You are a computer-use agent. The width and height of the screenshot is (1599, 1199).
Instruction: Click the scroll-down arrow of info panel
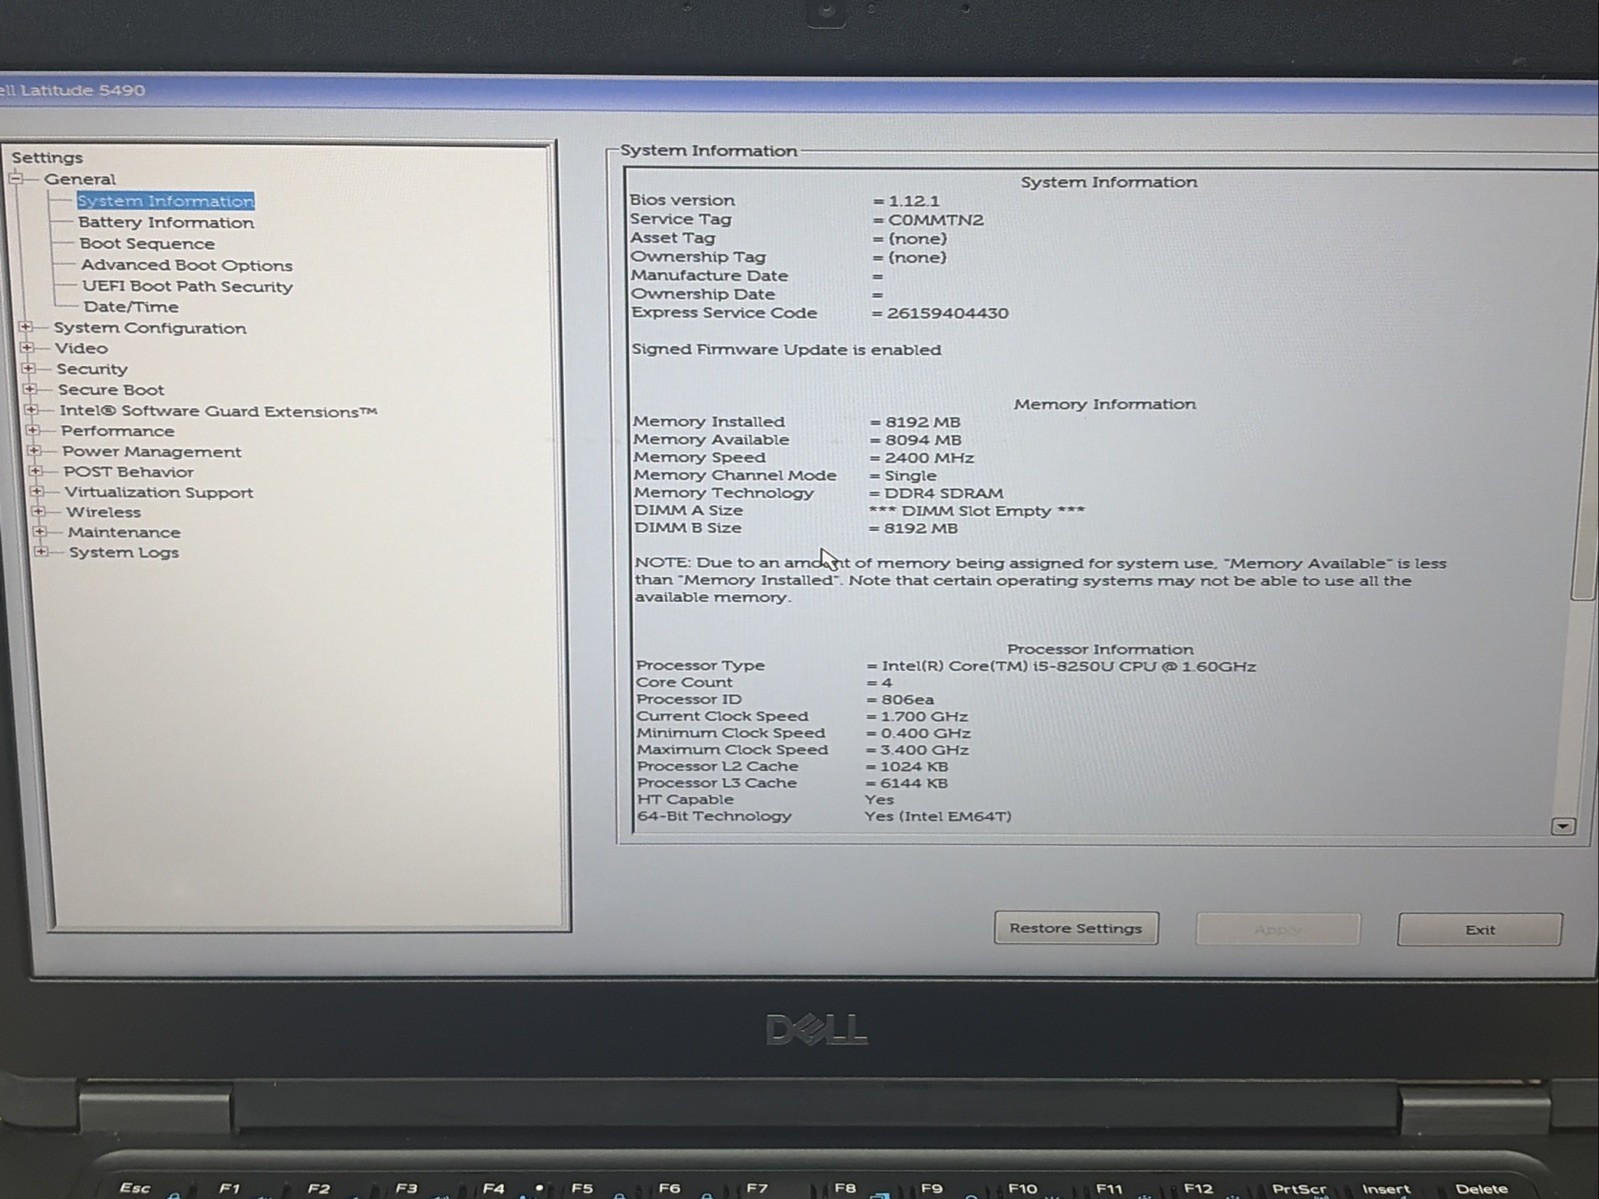click(1563, 826)
